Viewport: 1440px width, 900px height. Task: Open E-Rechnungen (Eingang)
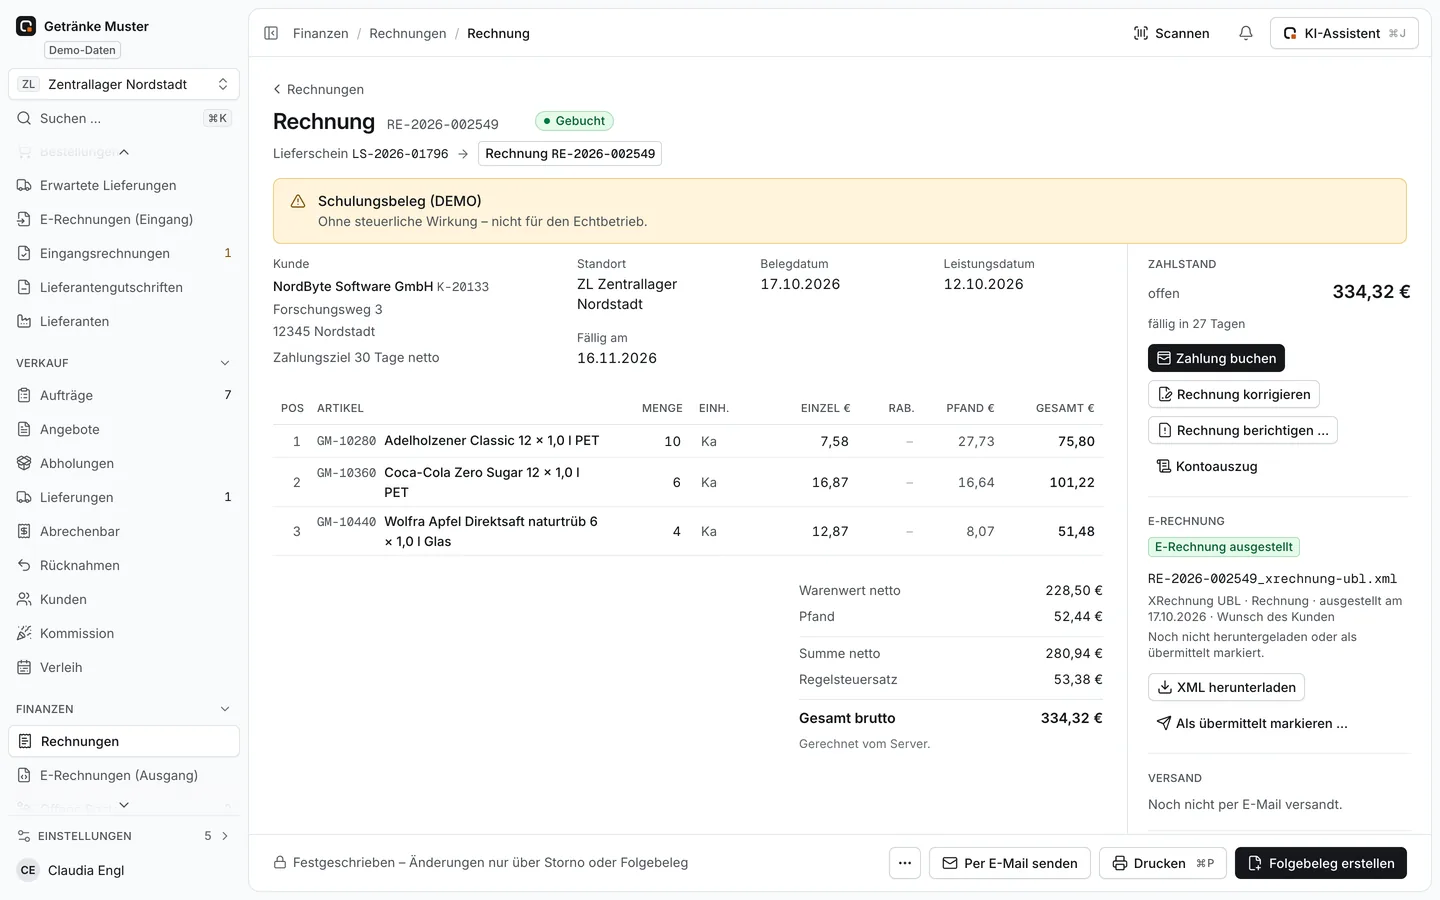[x=124, y=219]
